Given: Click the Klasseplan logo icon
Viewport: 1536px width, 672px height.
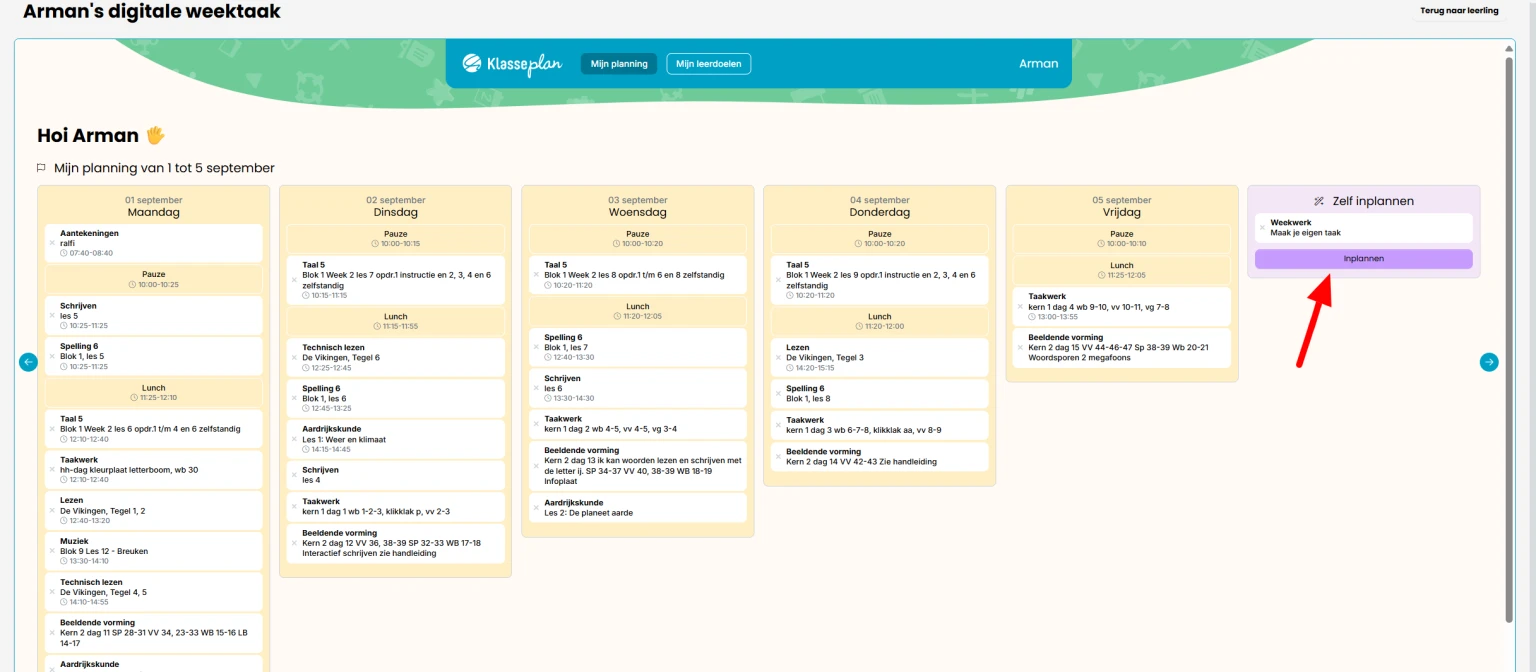Looking at the screenshot, I should point(472,64).
